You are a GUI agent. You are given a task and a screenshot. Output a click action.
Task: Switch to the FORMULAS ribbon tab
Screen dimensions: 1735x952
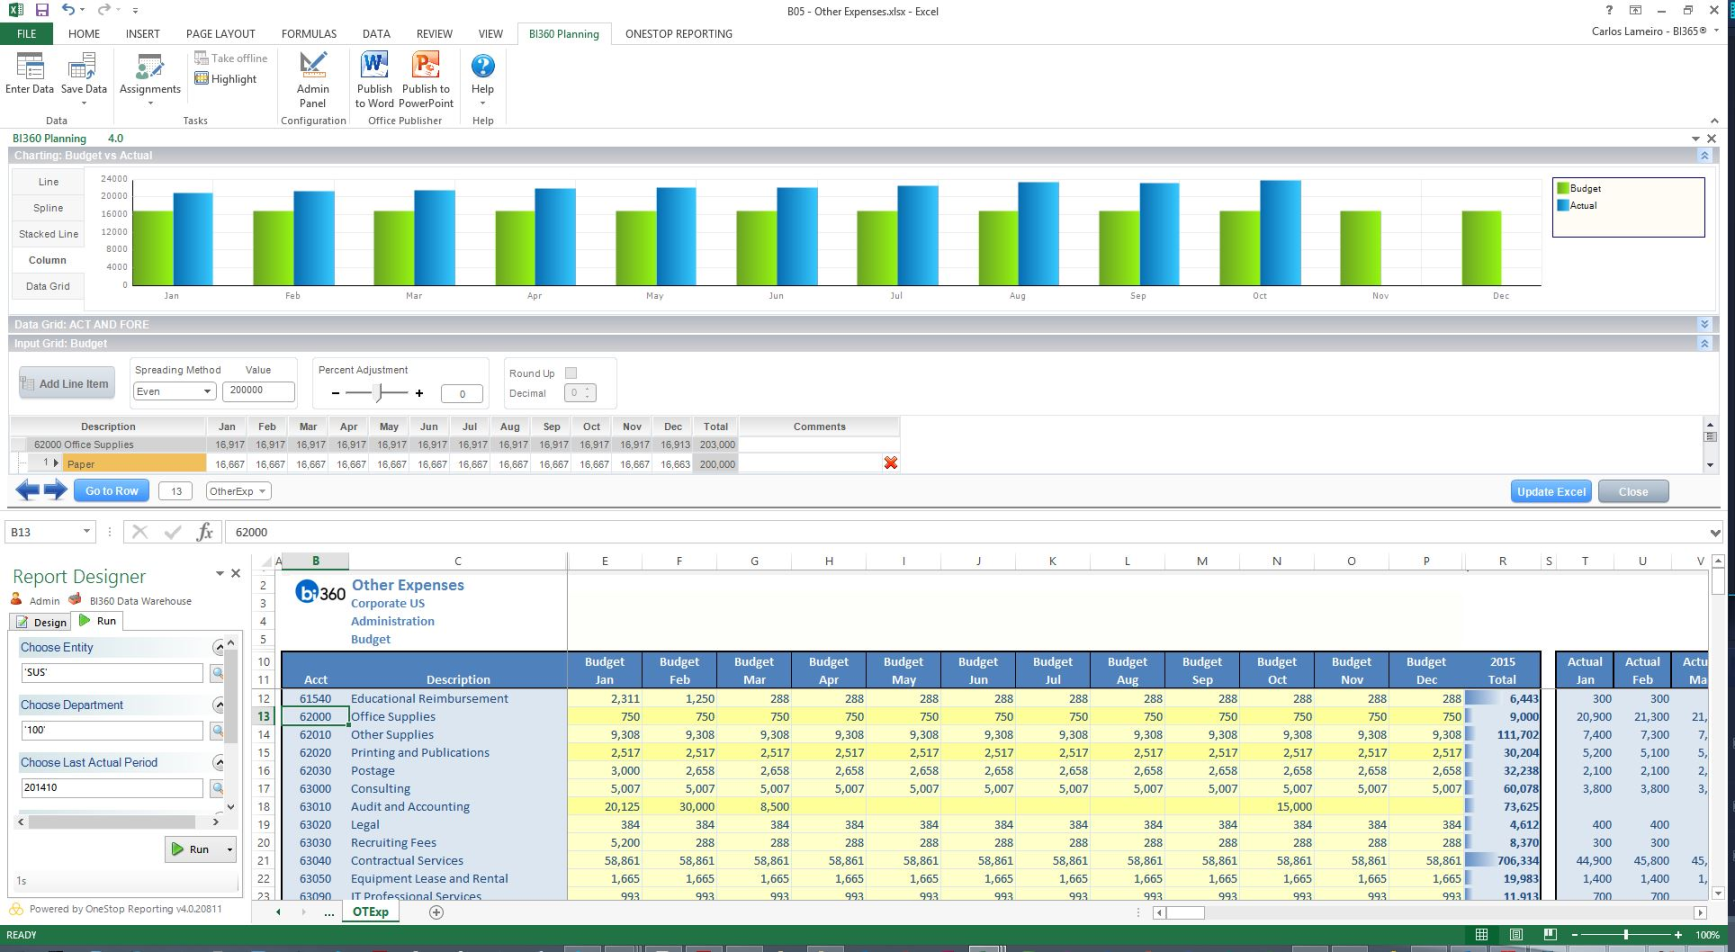[x=309, y=33]
